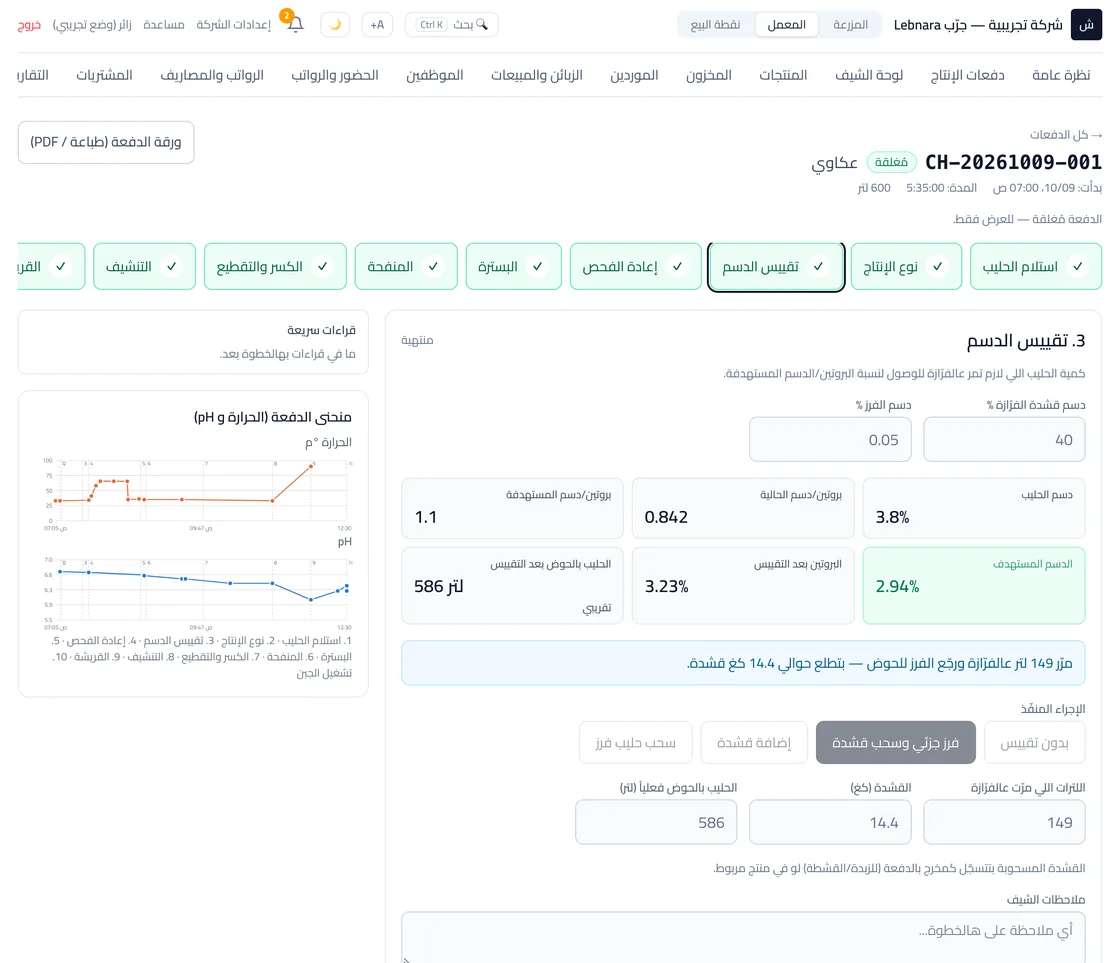Choose the إضافة قشدة action
Image resolution: width=1120 pixels, height=963 pixels.
click(x=754, y=743)
